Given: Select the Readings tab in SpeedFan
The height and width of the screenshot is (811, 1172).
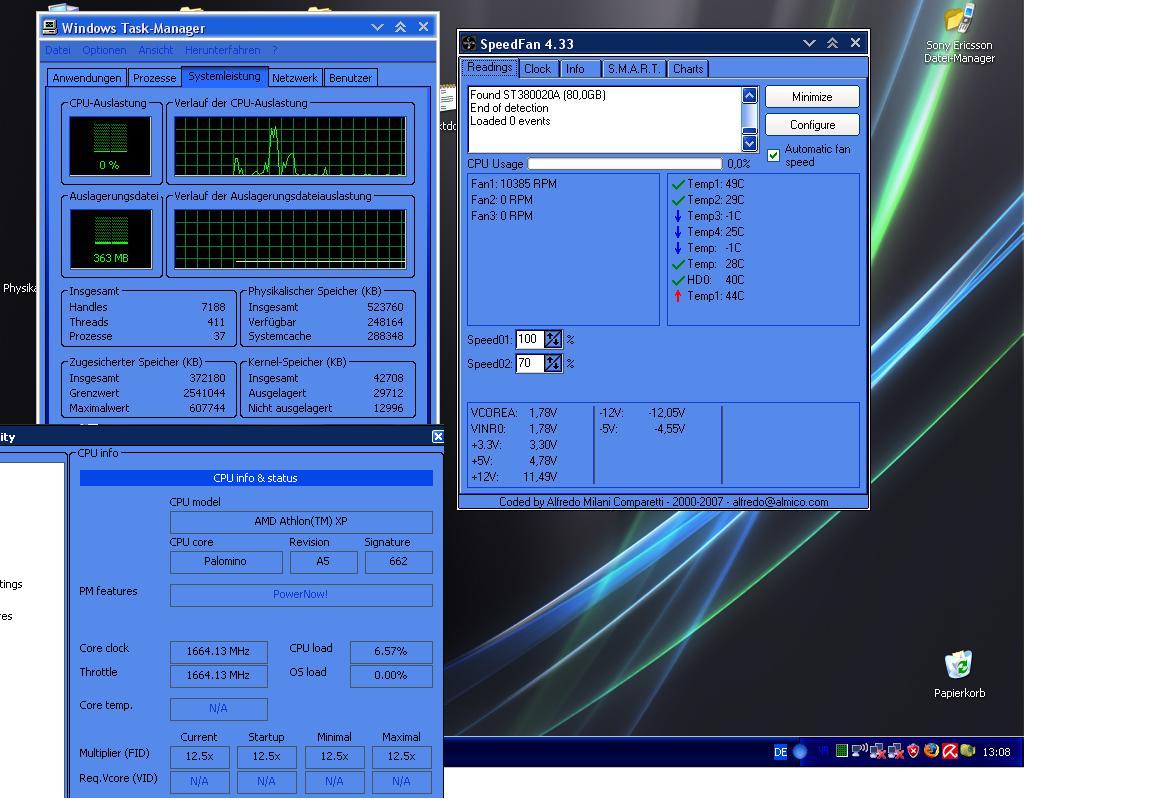Looking at the screenshot, I should click(490, 67).
